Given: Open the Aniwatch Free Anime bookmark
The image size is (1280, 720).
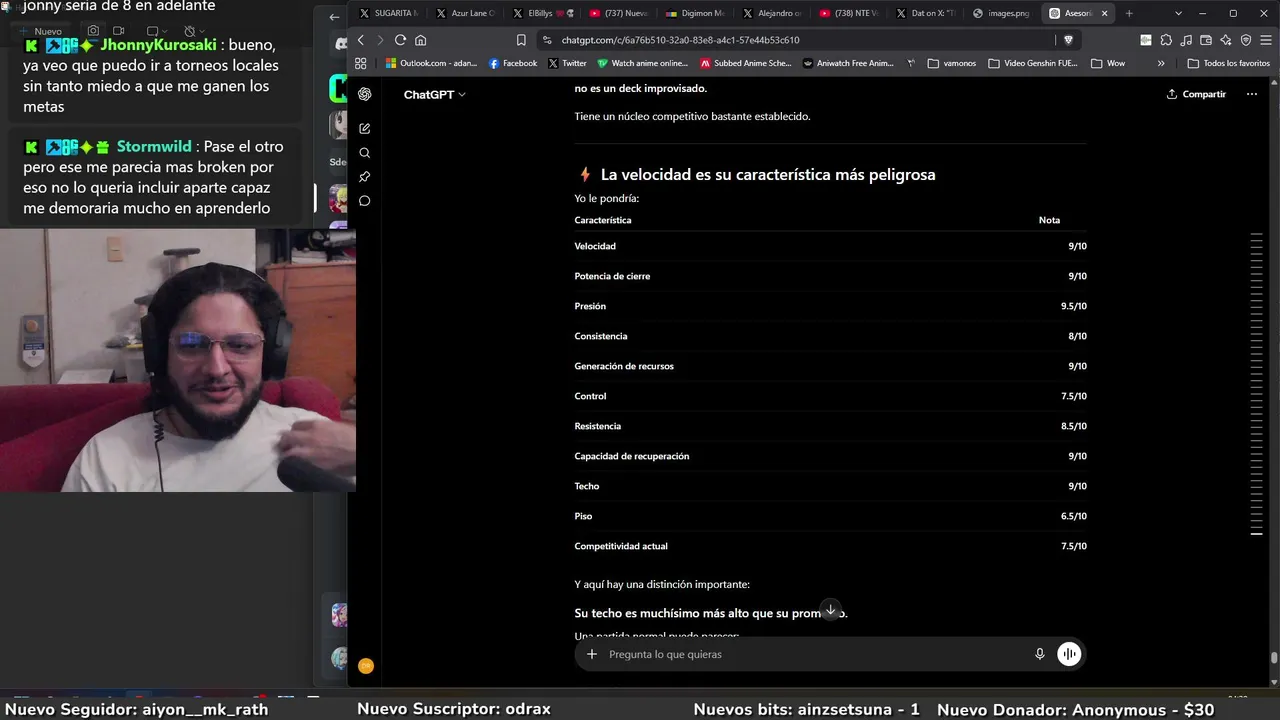Looking at the screenshot, I should (848, 63).
